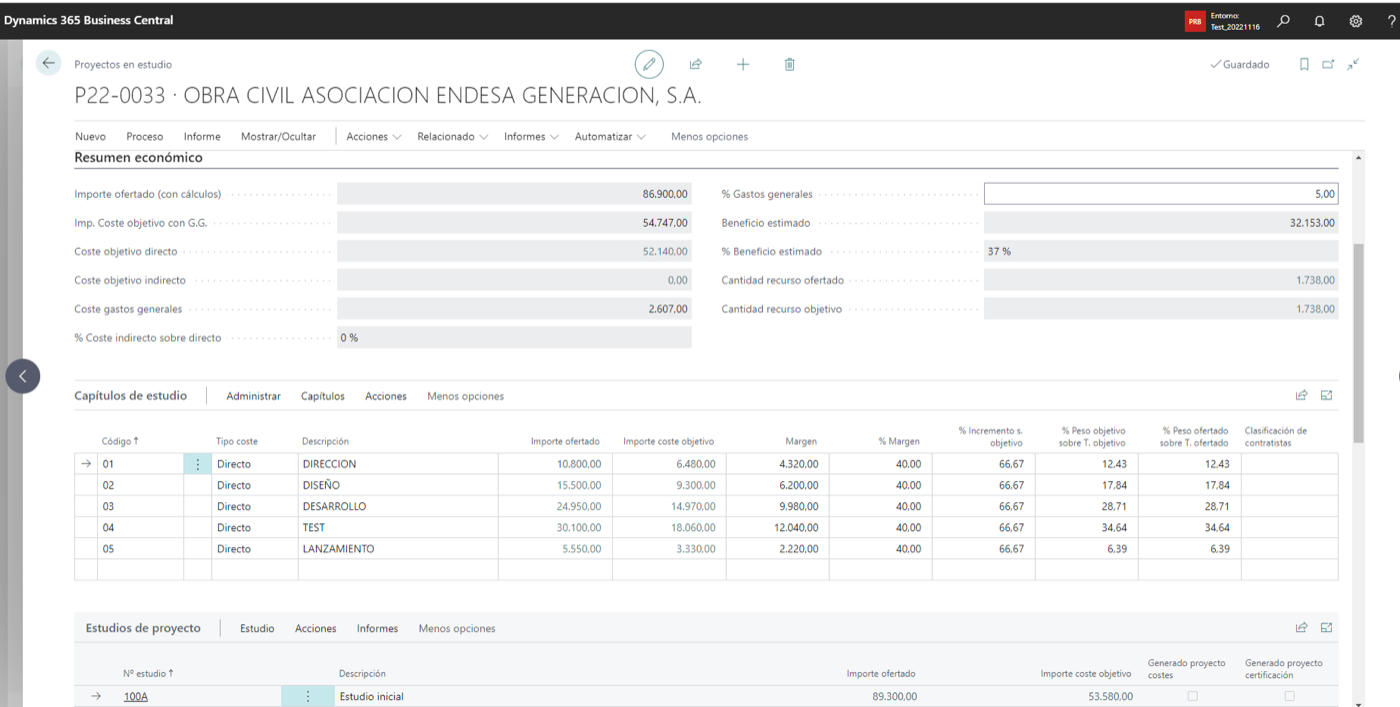Click Menos opciones in Capítulos de estudio
The height and width of the screenshot is (707, 1400).
coord(465,396)
